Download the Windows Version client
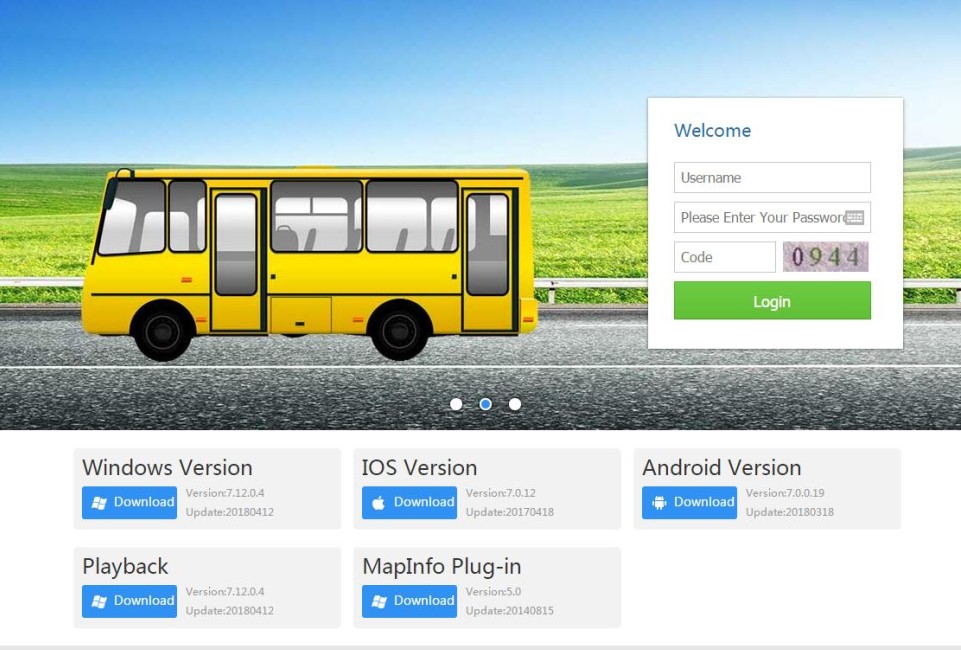Screen dimensions: 961x650 [129, 502]
